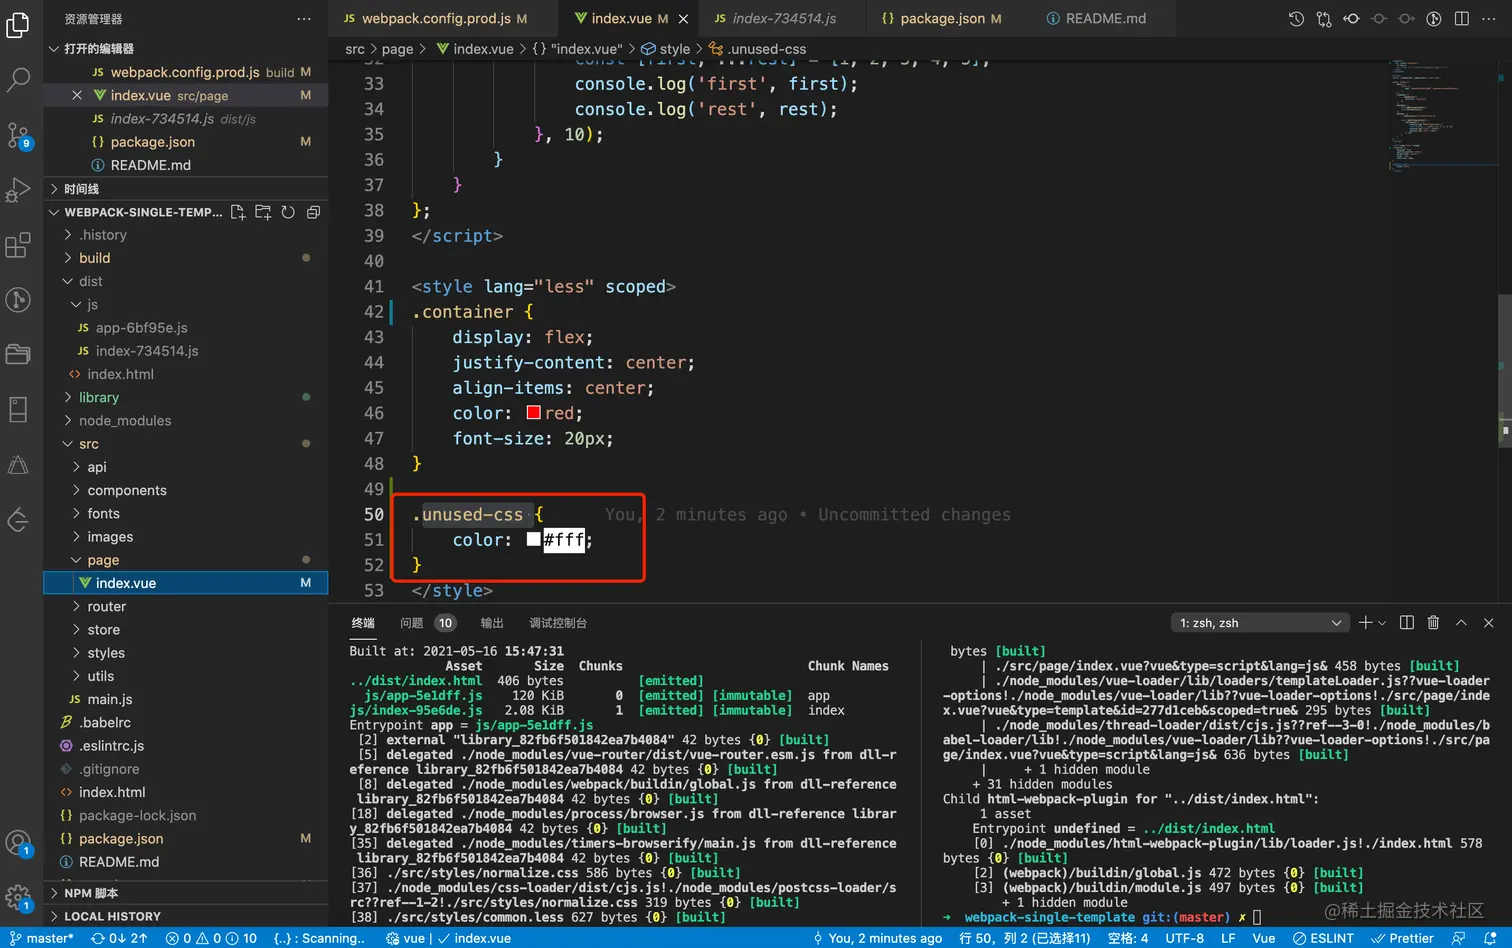Click sync changes 0↓ 2↑ in status bar
Viewport: 1512px width, 948px height.
tap(119, 938)
